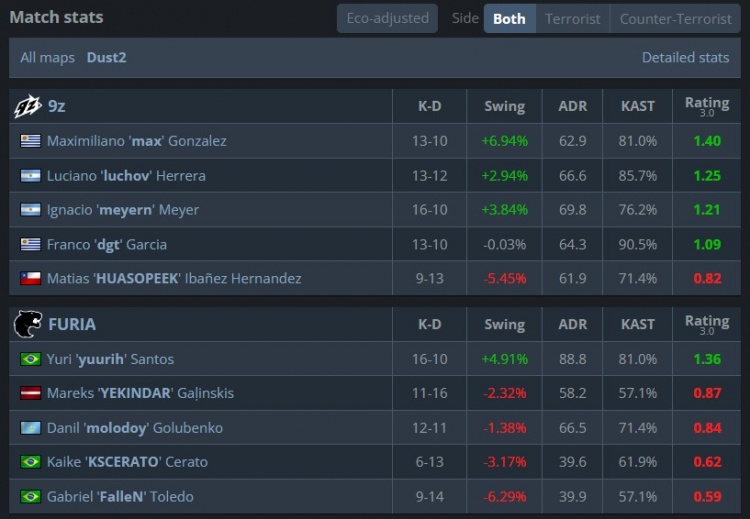This screenshot has height=519, width=750.
Task: Click Latvia flag beside YEKINDAR
Action: [x=31, y=393]
